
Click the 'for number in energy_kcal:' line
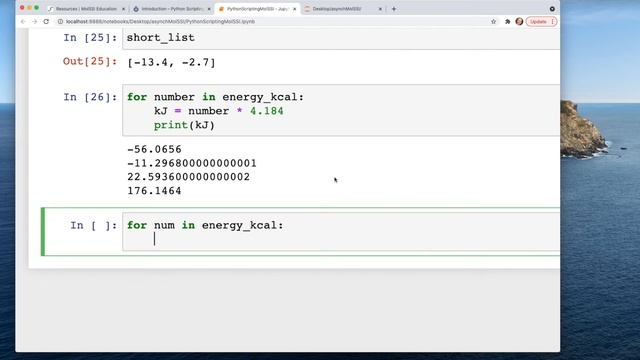tap(215, 97)
